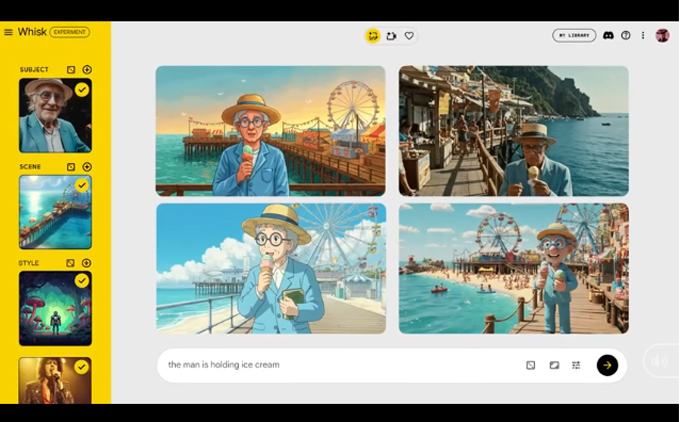Image resolution: width=680 pixels, height=422 pixels.
Task: Click the dice icon in prompt bar
Action: pyautogui.click(x=530, y=365)
